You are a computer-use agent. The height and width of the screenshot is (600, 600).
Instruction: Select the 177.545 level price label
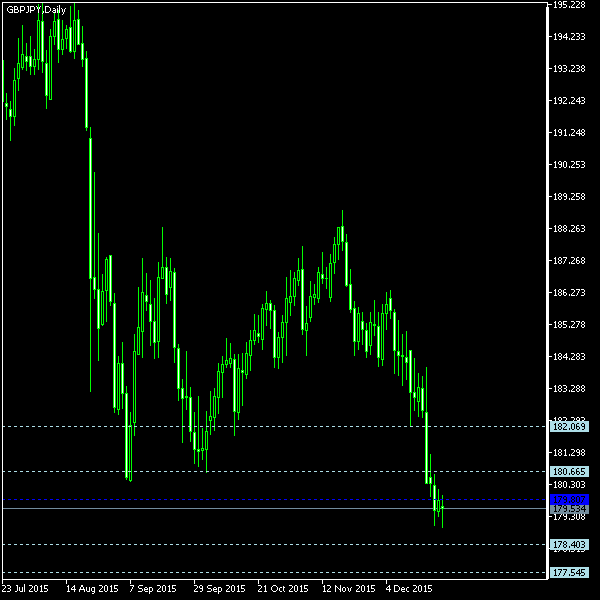click(x=569, y=573)
